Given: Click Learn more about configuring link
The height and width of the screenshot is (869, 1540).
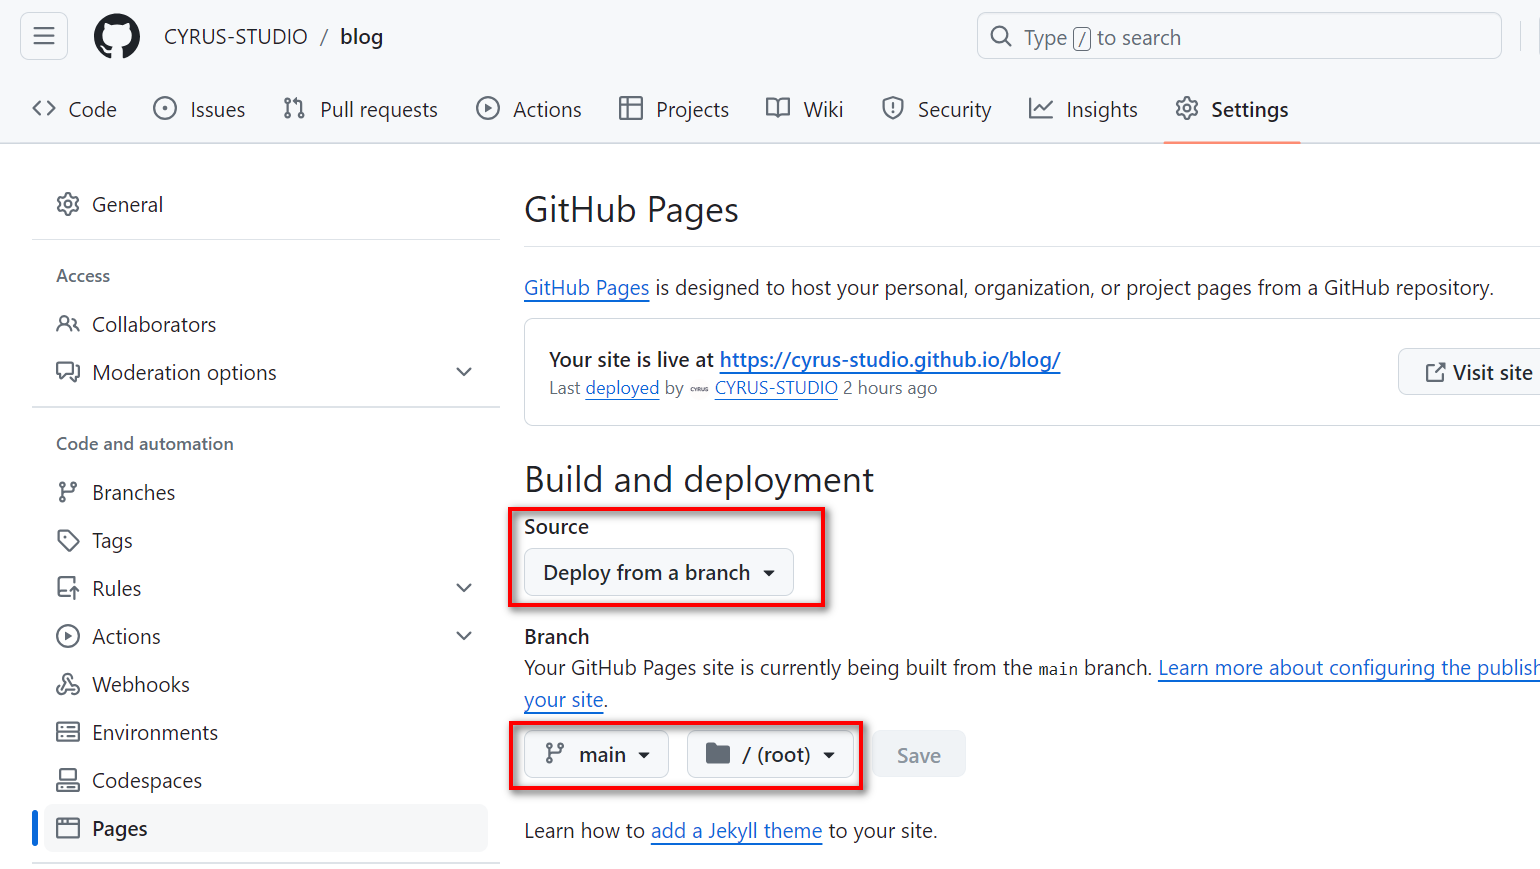Looking at the screenshot, I should click(1349, 668).
